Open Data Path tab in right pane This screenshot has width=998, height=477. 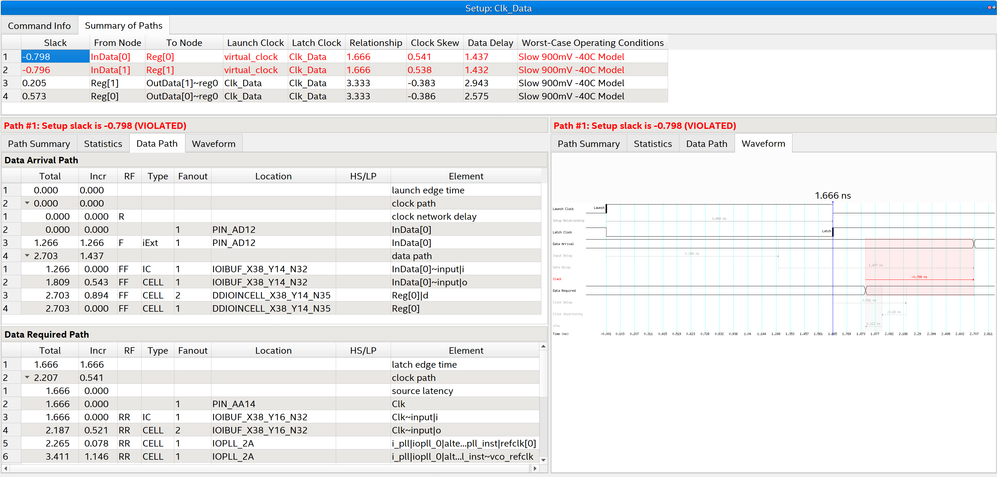706,144
